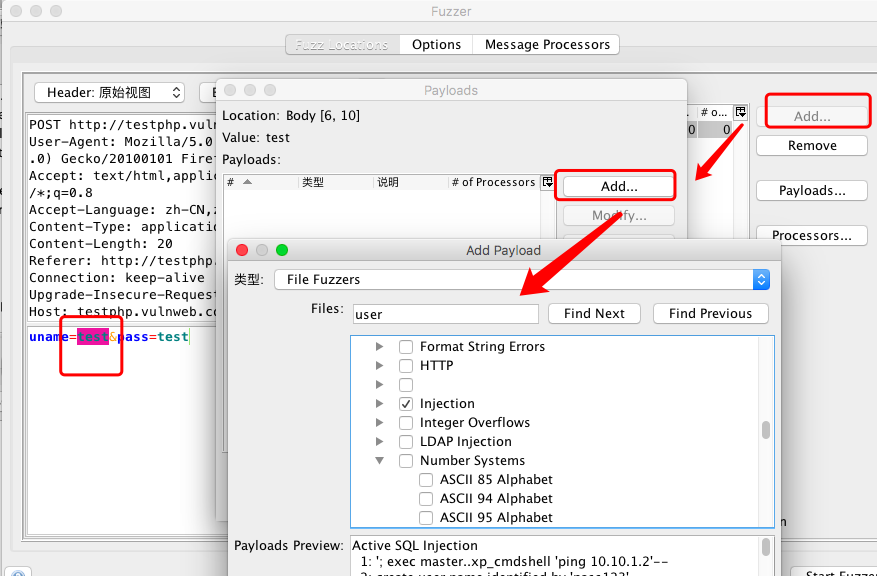Collapse the Number Systems node
The width and height of the screenshot is (877, 576).
380,461
